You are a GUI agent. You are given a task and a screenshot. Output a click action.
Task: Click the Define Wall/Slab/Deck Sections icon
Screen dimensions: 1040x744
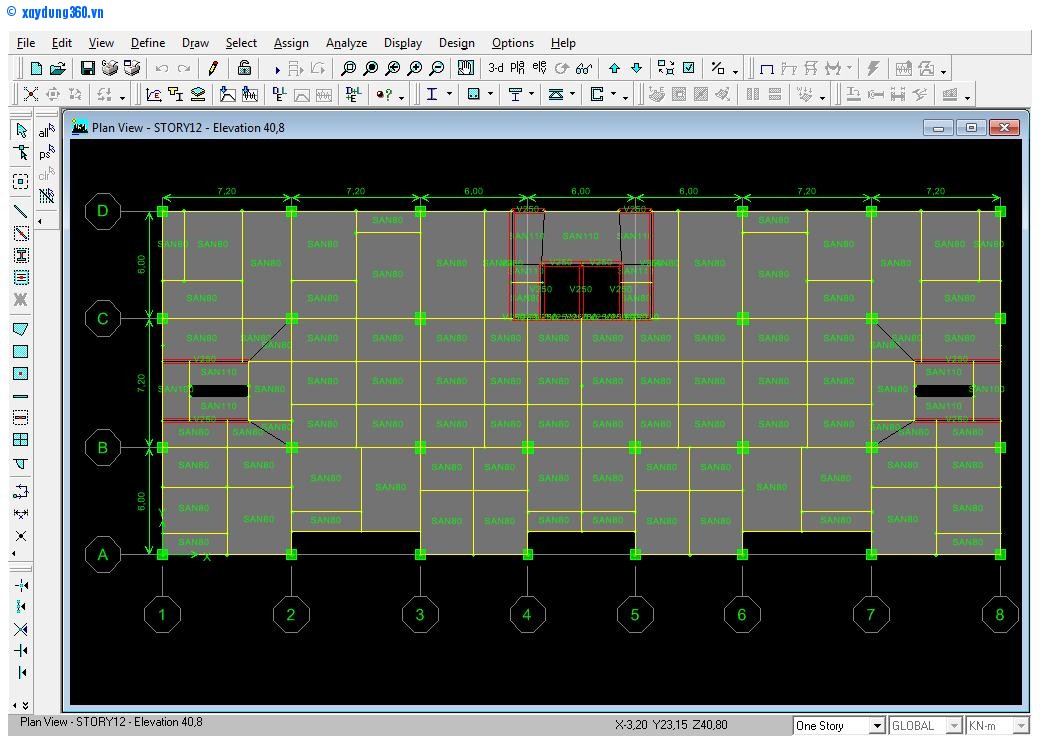click(x=198, y=95)
